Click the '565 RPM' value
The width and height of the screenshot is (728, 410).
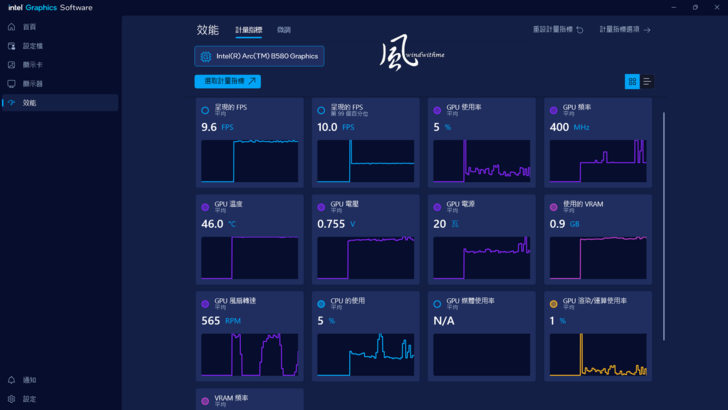tap(221, 321)
